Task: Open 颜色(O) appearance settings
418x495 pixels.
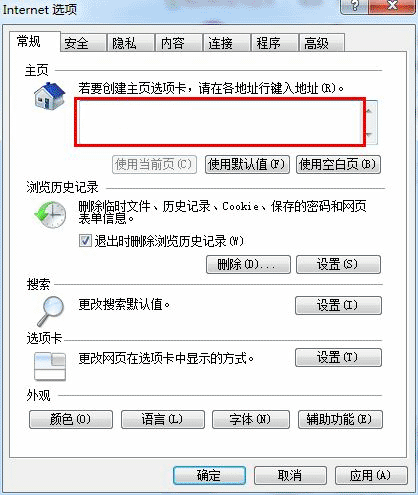Action: (71, 419)
